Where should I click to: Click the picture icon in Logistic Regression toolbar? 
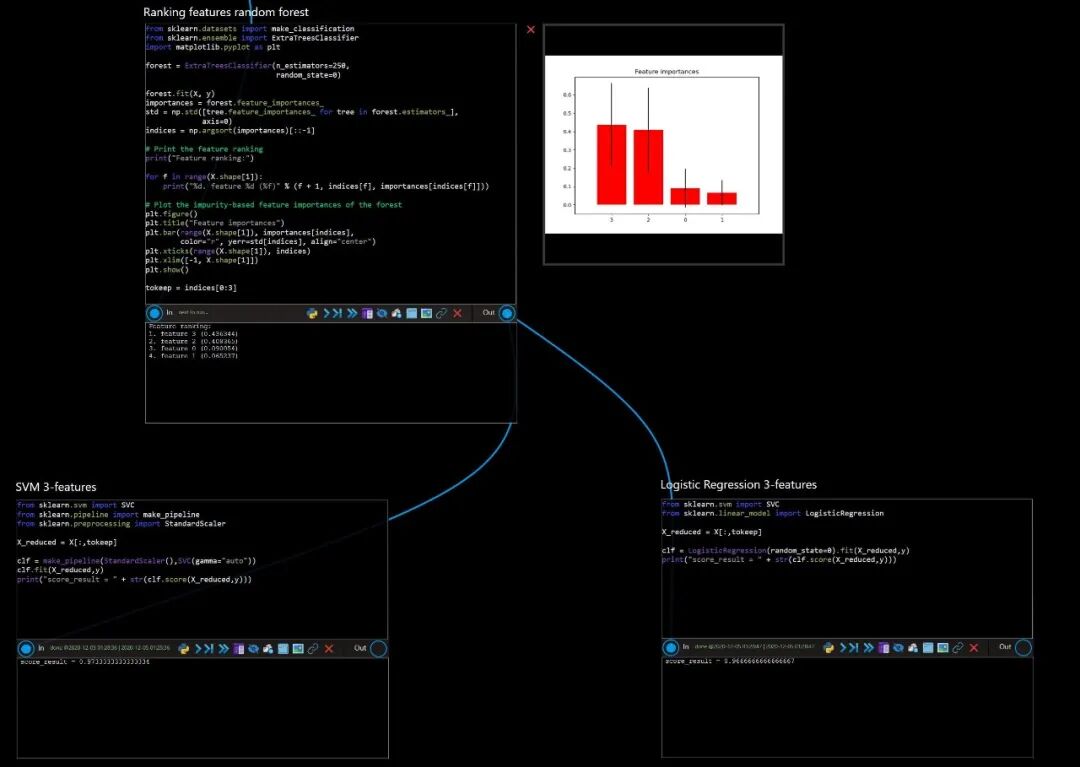pos(943,648)
